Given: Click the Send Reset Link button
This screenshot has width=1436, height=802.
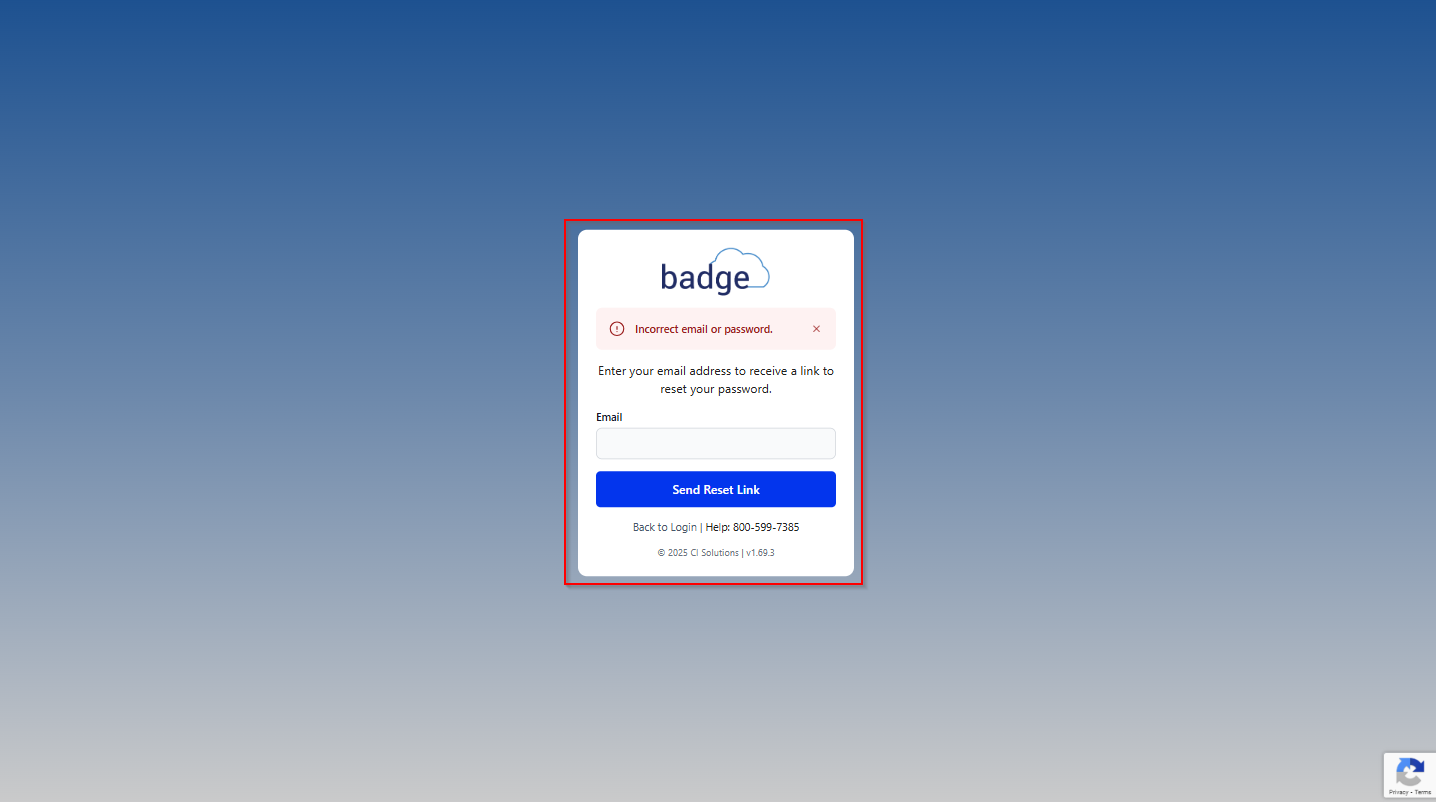Looking at the screenshot, I should tap(716, 489).
